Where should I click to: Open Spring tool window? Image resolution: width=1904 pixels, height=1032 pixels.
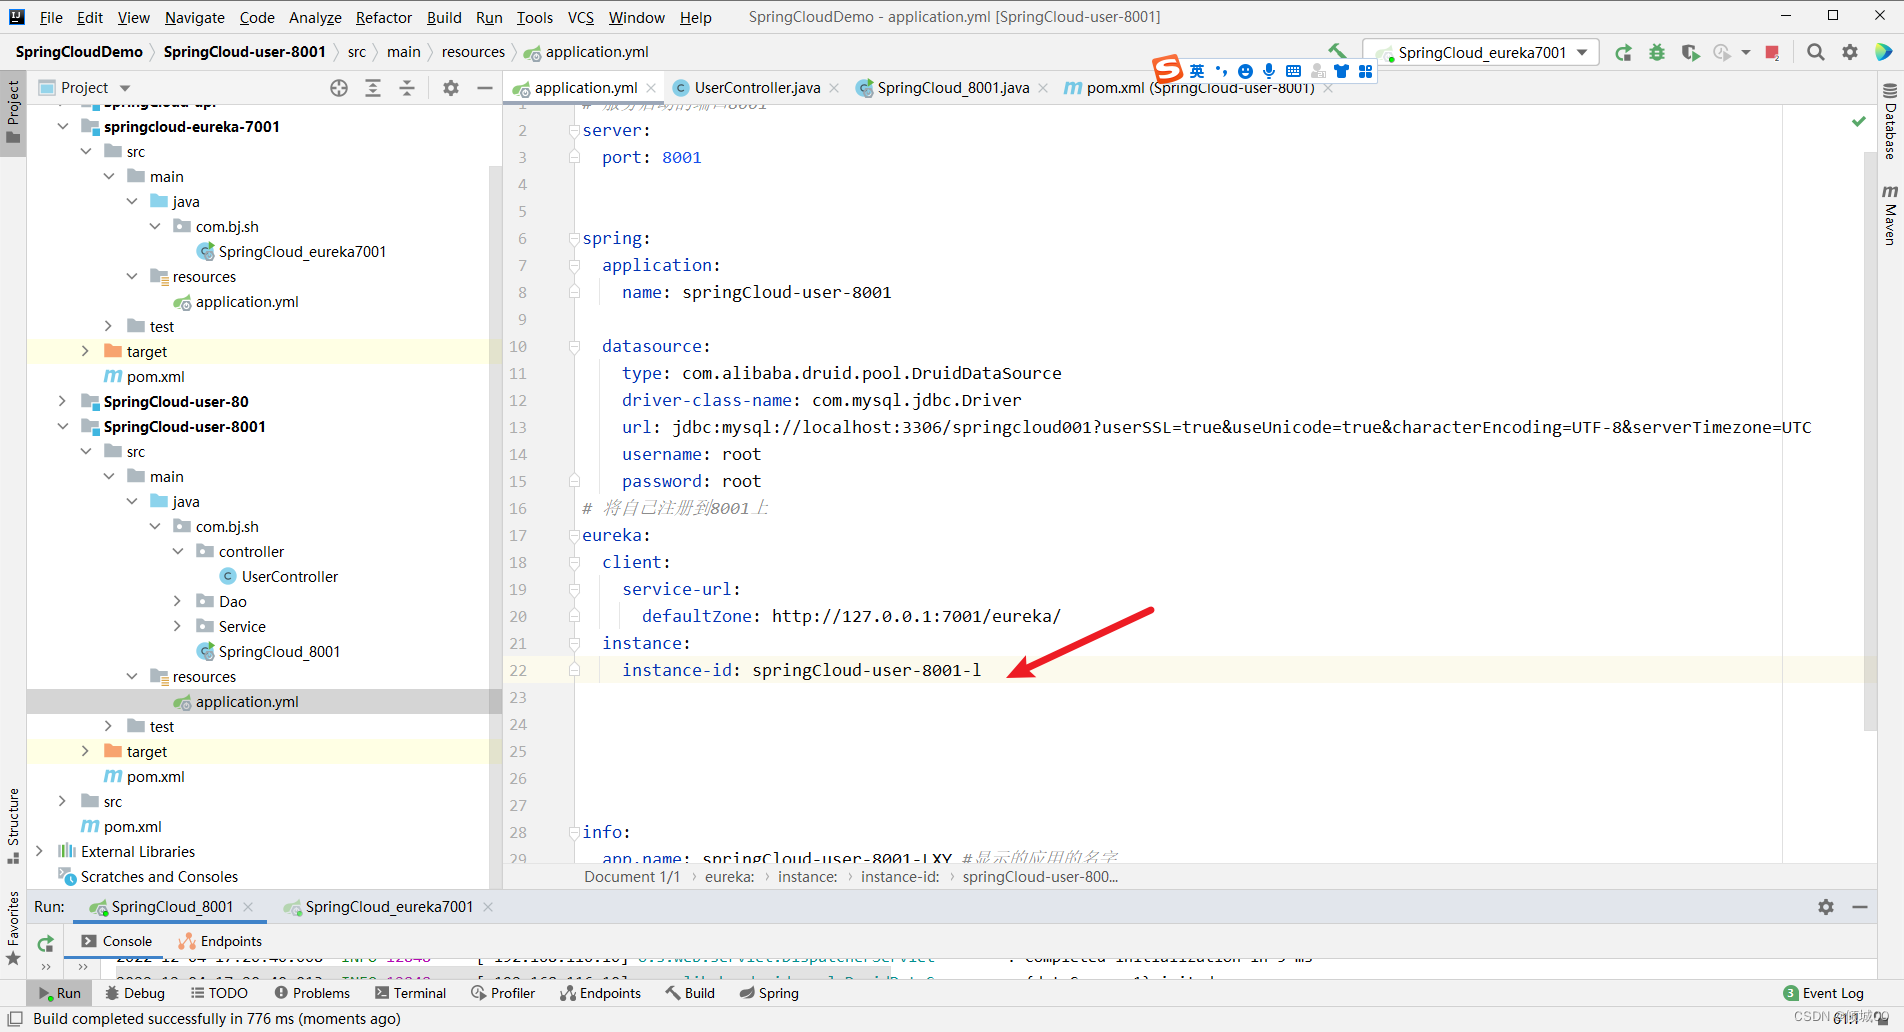769,993
